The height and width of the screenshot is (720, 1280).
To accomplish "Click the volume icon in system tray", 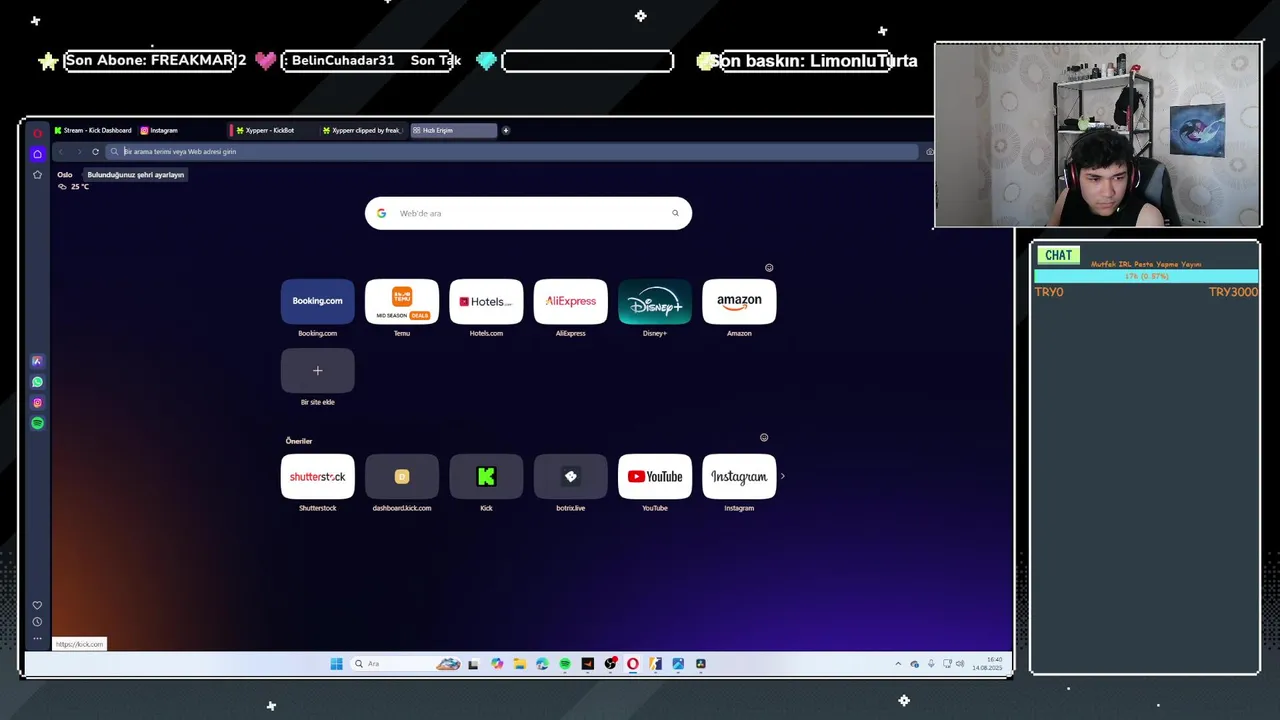I will [961, 664].
